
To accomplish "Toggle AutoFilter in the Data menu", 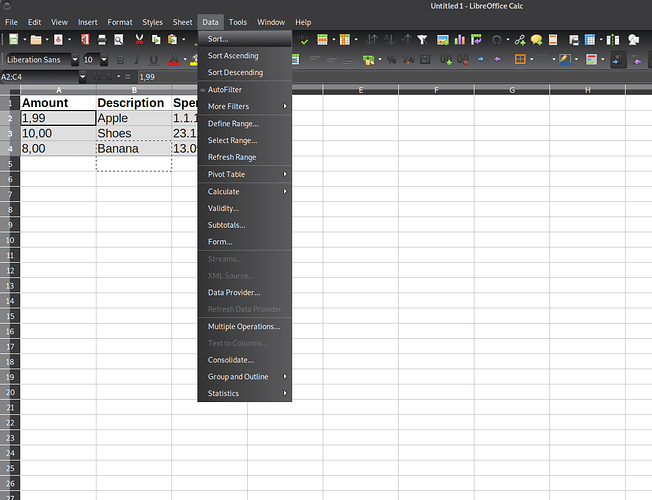I will coord(244,89).
